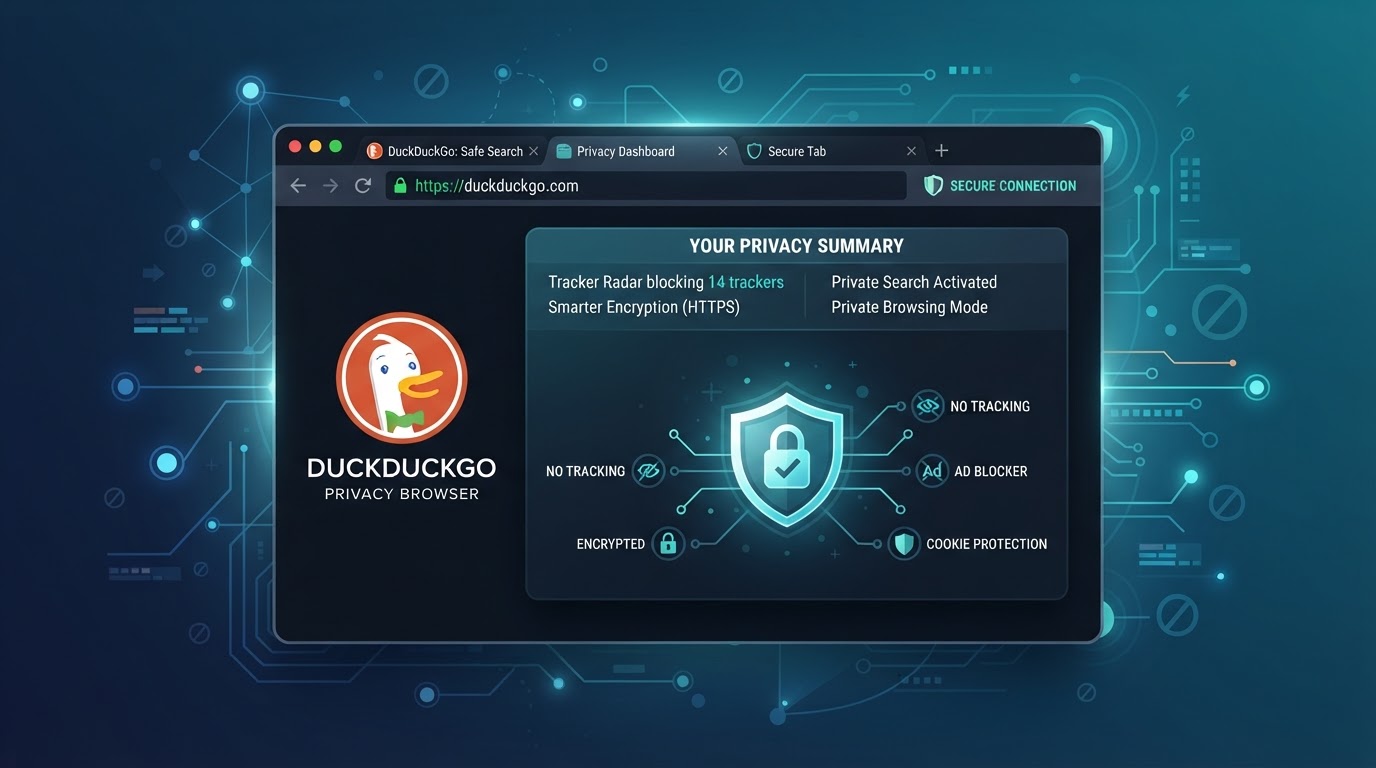Click the duckduckgo.com address bar
The width and height of the screenshot is (1376, 768).
point(646,186)
